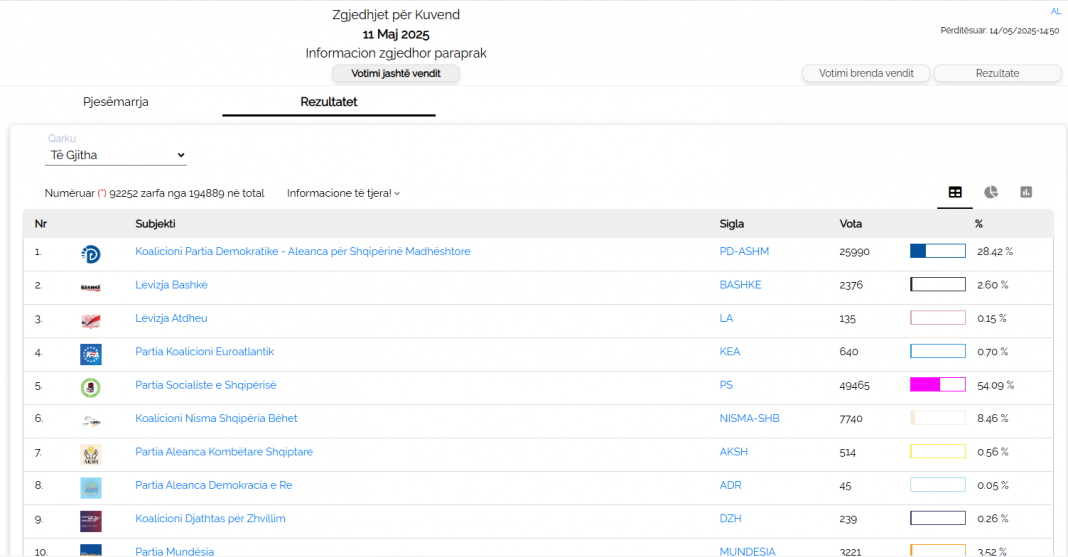Click the Nisma Shqipëria Bëhet logo
Screen dimensions: 1068x557
[91, 421]
